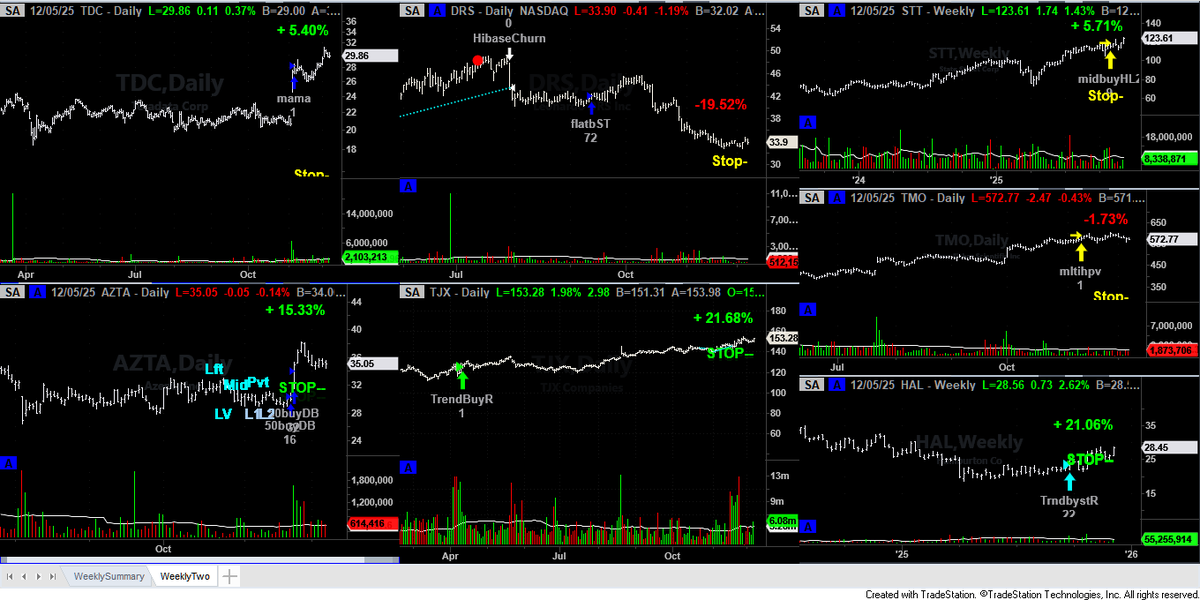Click blue A badge in STT header
Screen dimensions: 1200x600
click(835, 10)
